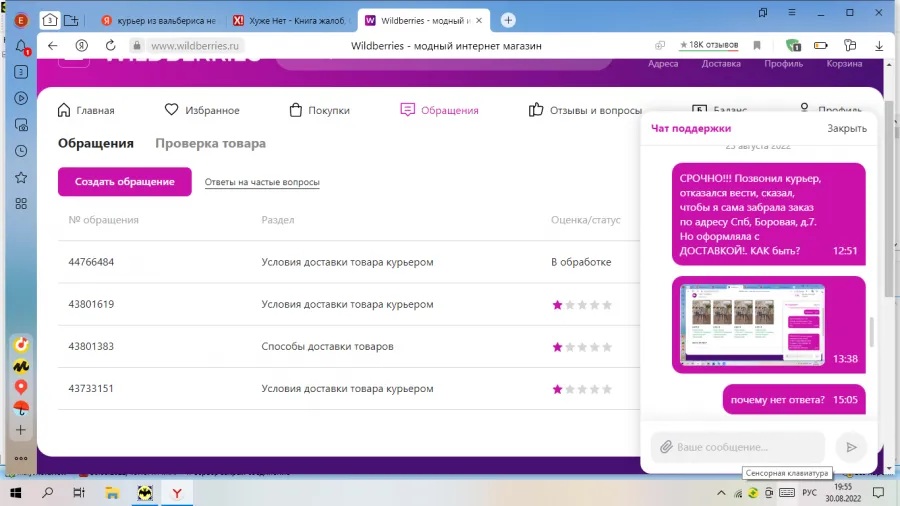Screen dimensions: 900x506
Task: Open screenshot thumbnail in chat
Action: [x=752, y=325]
